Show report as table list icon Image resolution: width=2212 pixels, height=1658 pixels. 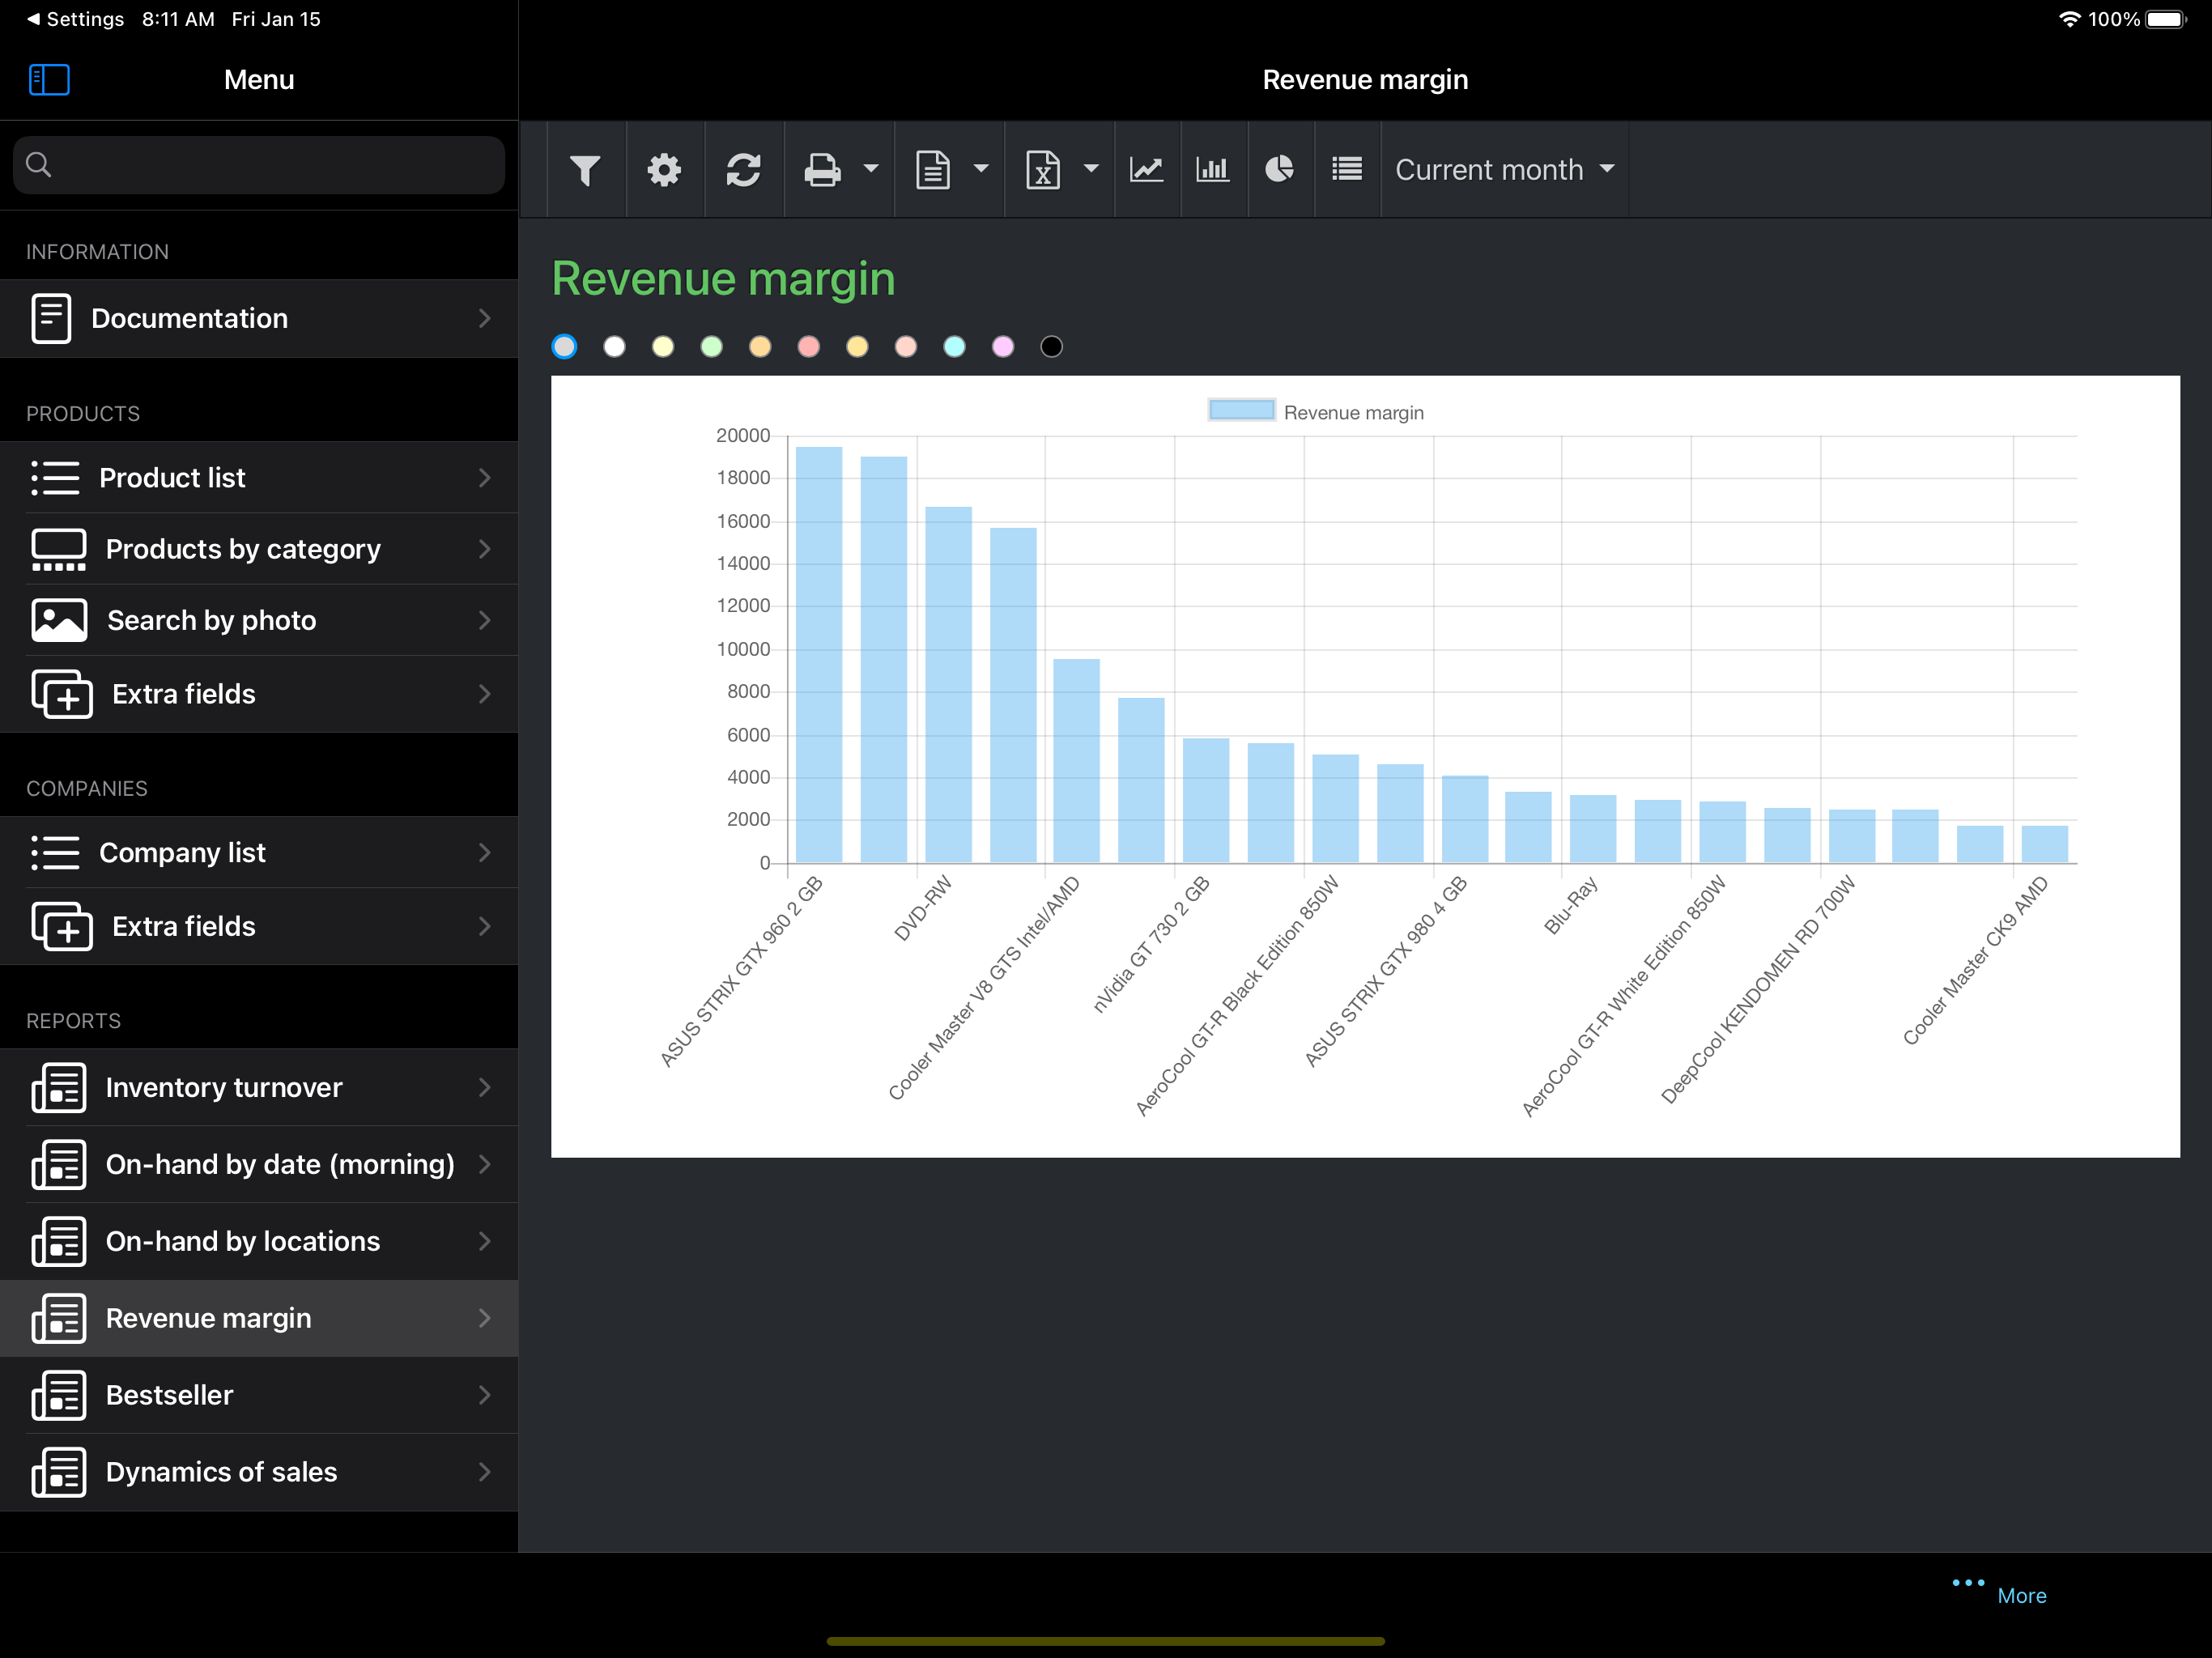[1347, 170]
